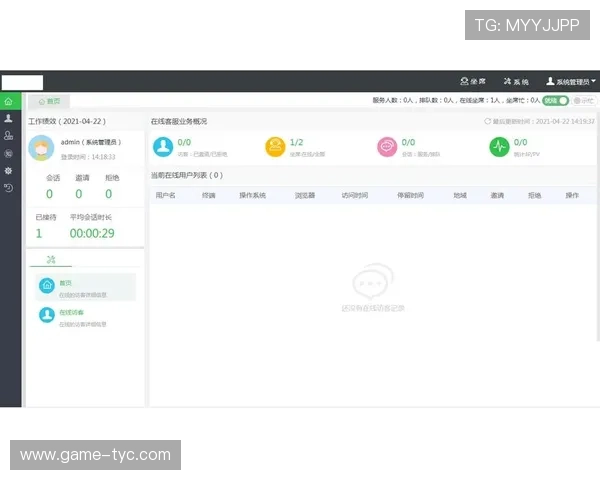This screenshot has width=600, height=480.
Task: Toggle the green ready-status switch
Action: pyautogui.click(x=555, y=101)
